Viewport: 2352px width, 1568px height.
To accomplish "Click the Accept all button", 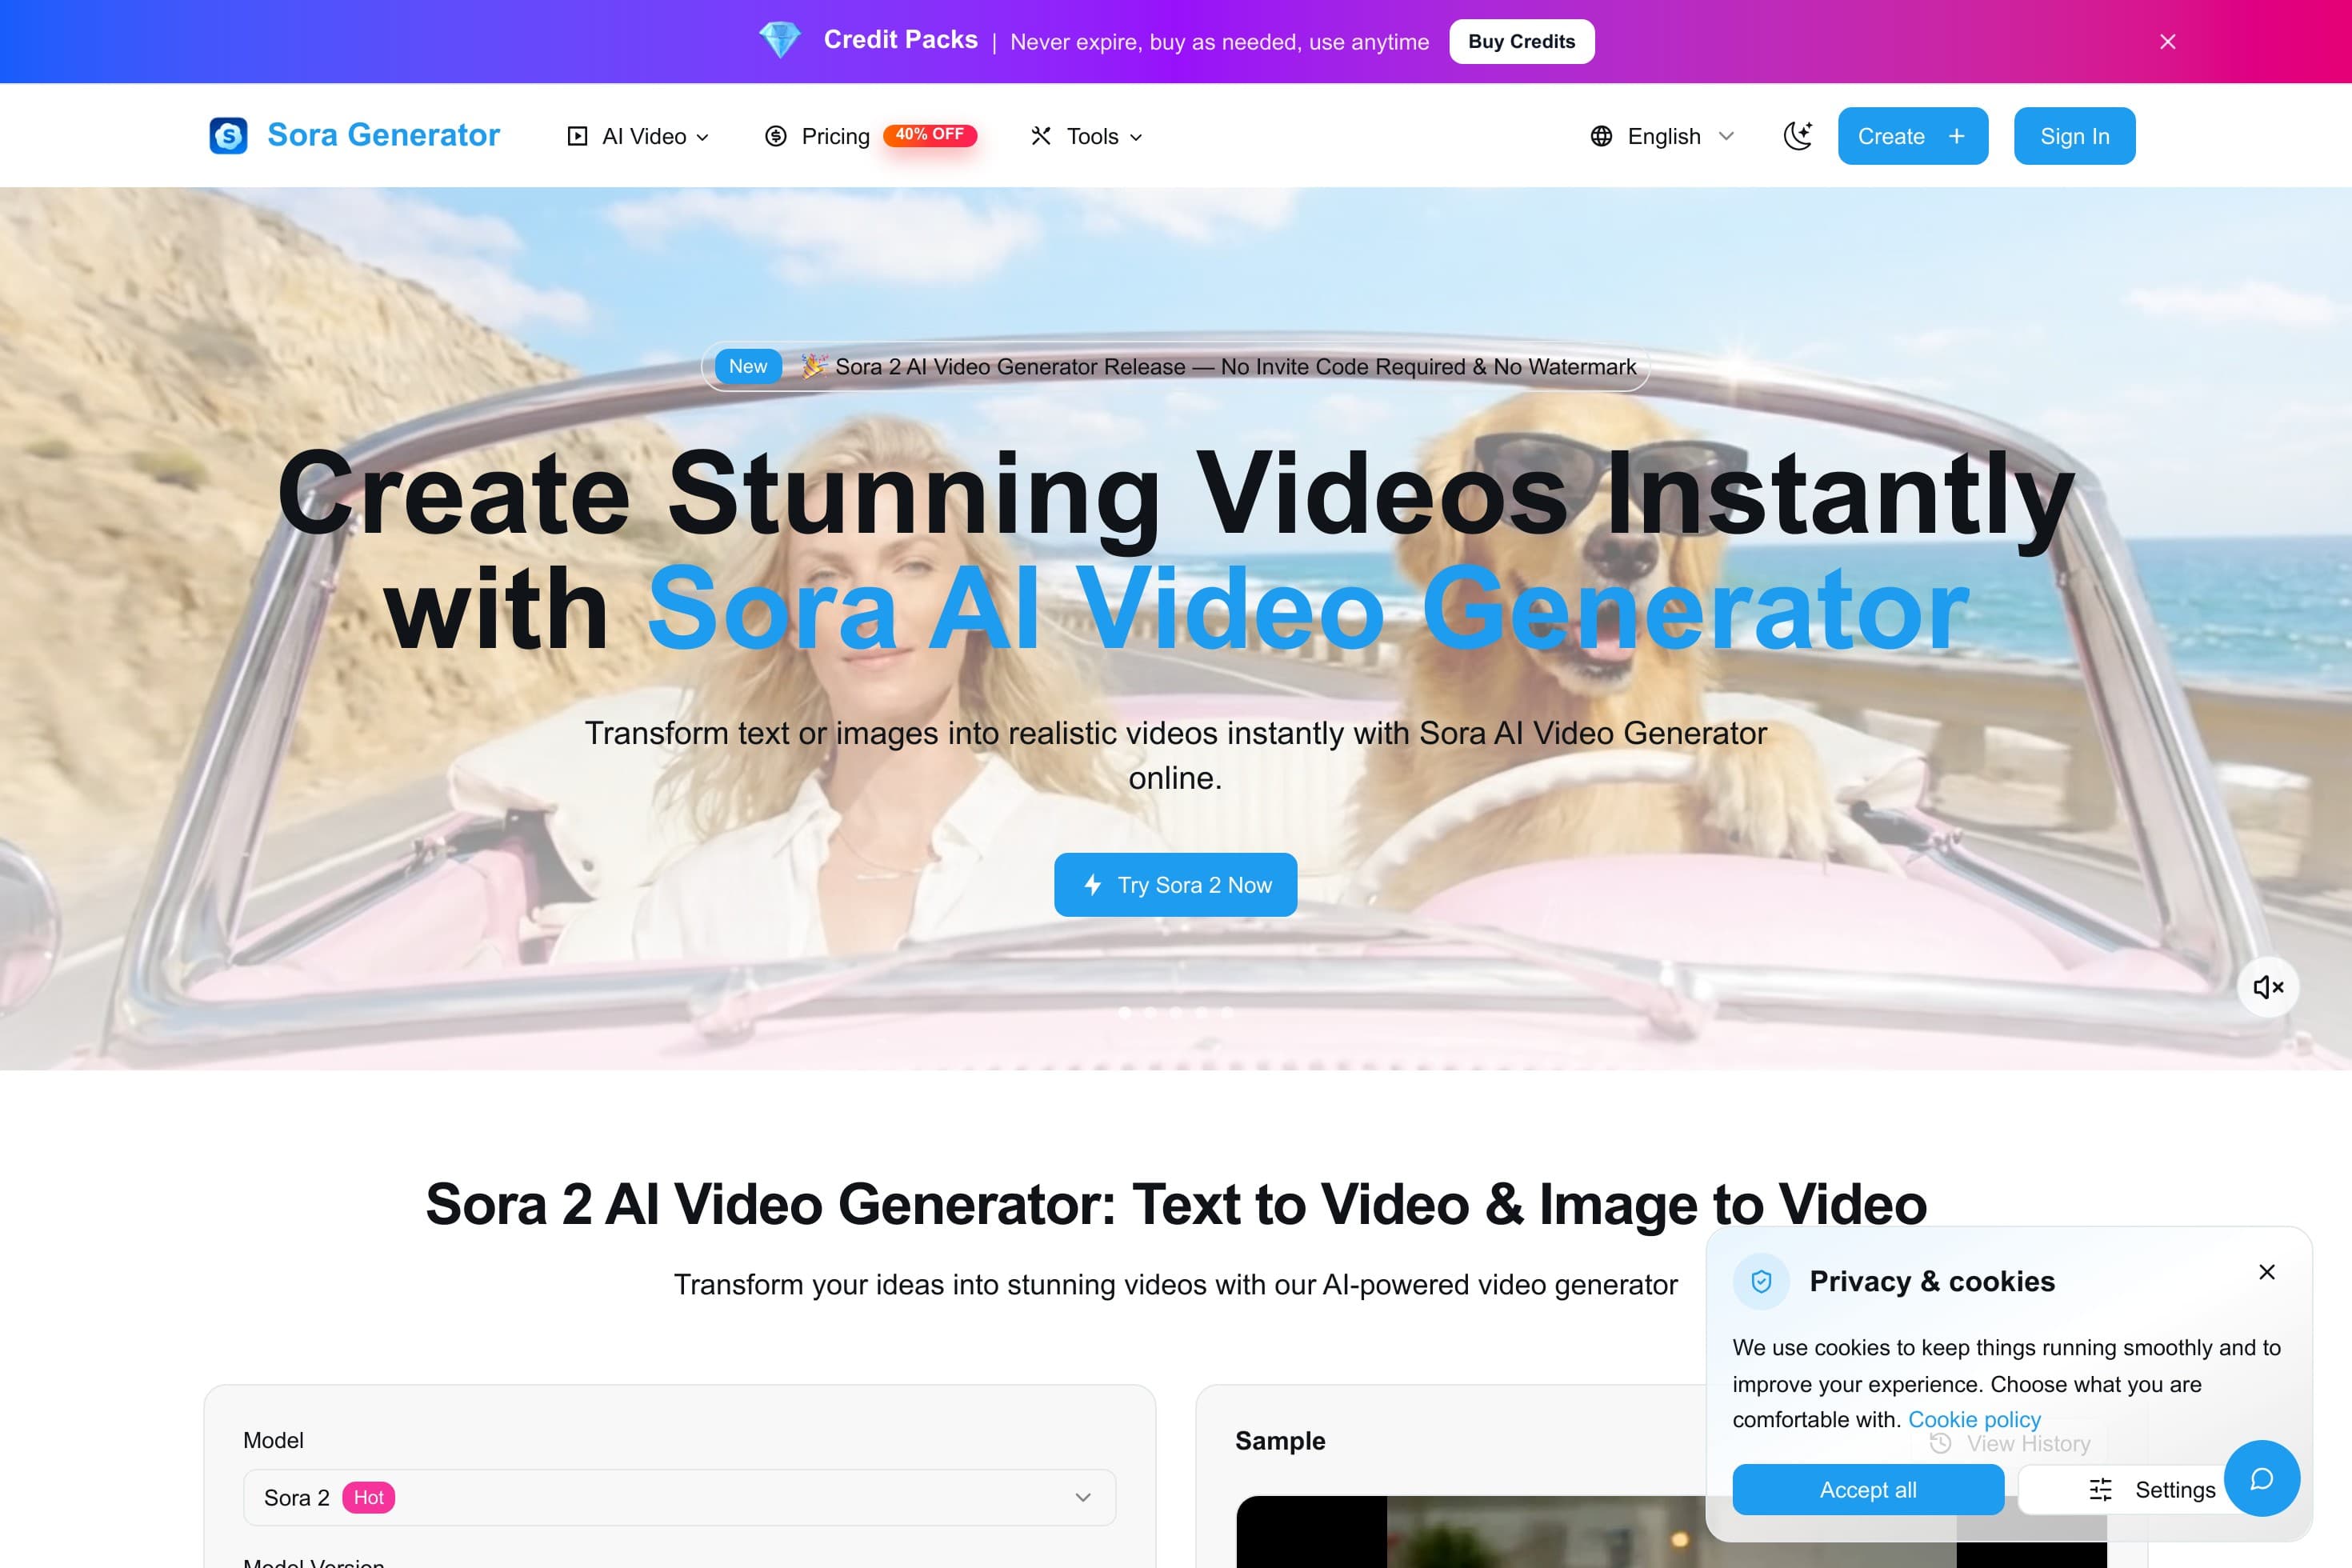I will tap(1868, 1489).
